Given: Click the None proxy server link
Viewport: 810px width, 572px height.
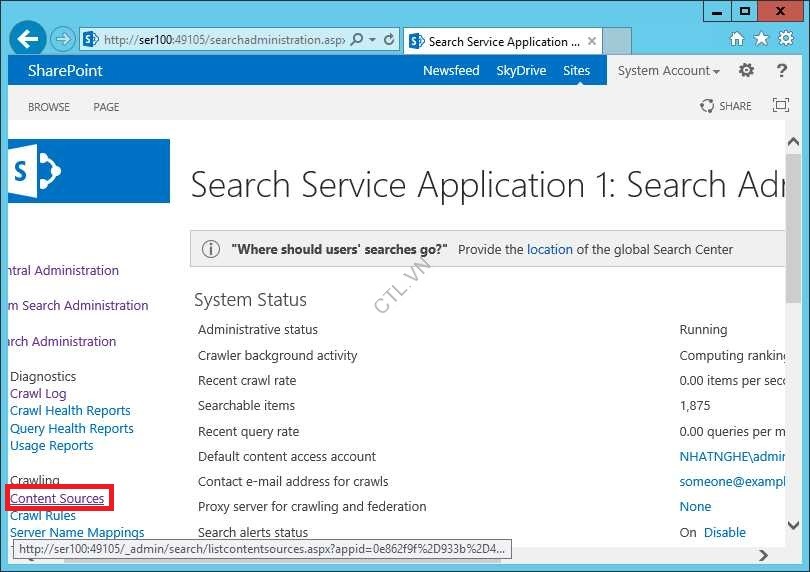Looking at the screenshot, I should click(x=695, y=506).
